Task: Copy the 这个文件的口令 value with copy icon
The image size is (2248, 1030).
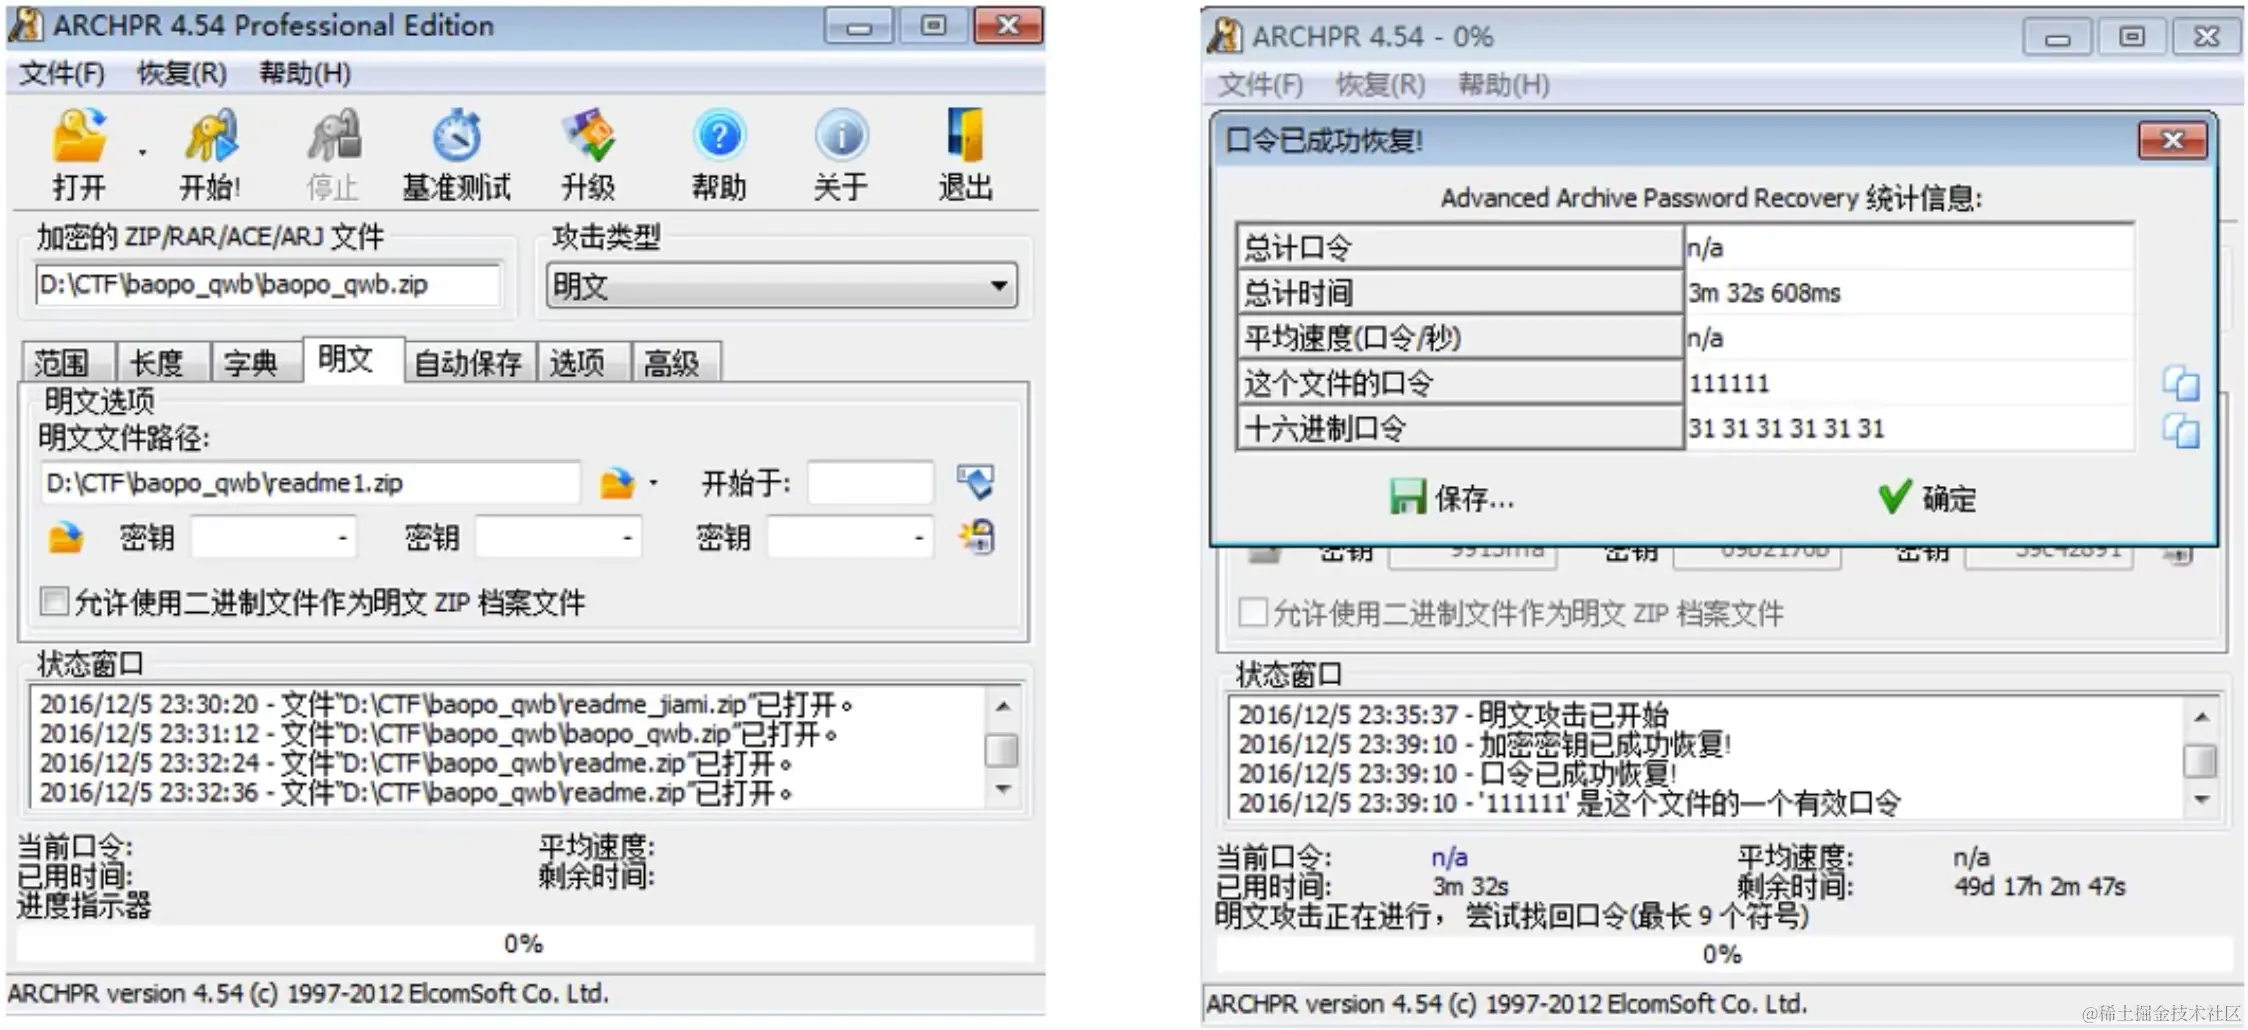Action: click(x=2180, y=383)
